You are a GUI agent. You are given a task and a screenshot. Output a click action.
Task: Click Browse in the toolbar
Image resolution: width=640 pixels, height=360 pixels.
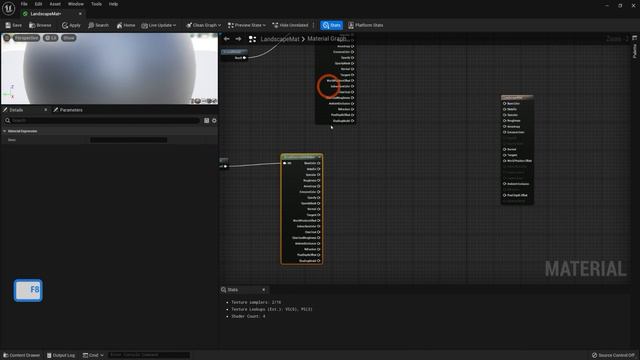click(x=40, y=25)
